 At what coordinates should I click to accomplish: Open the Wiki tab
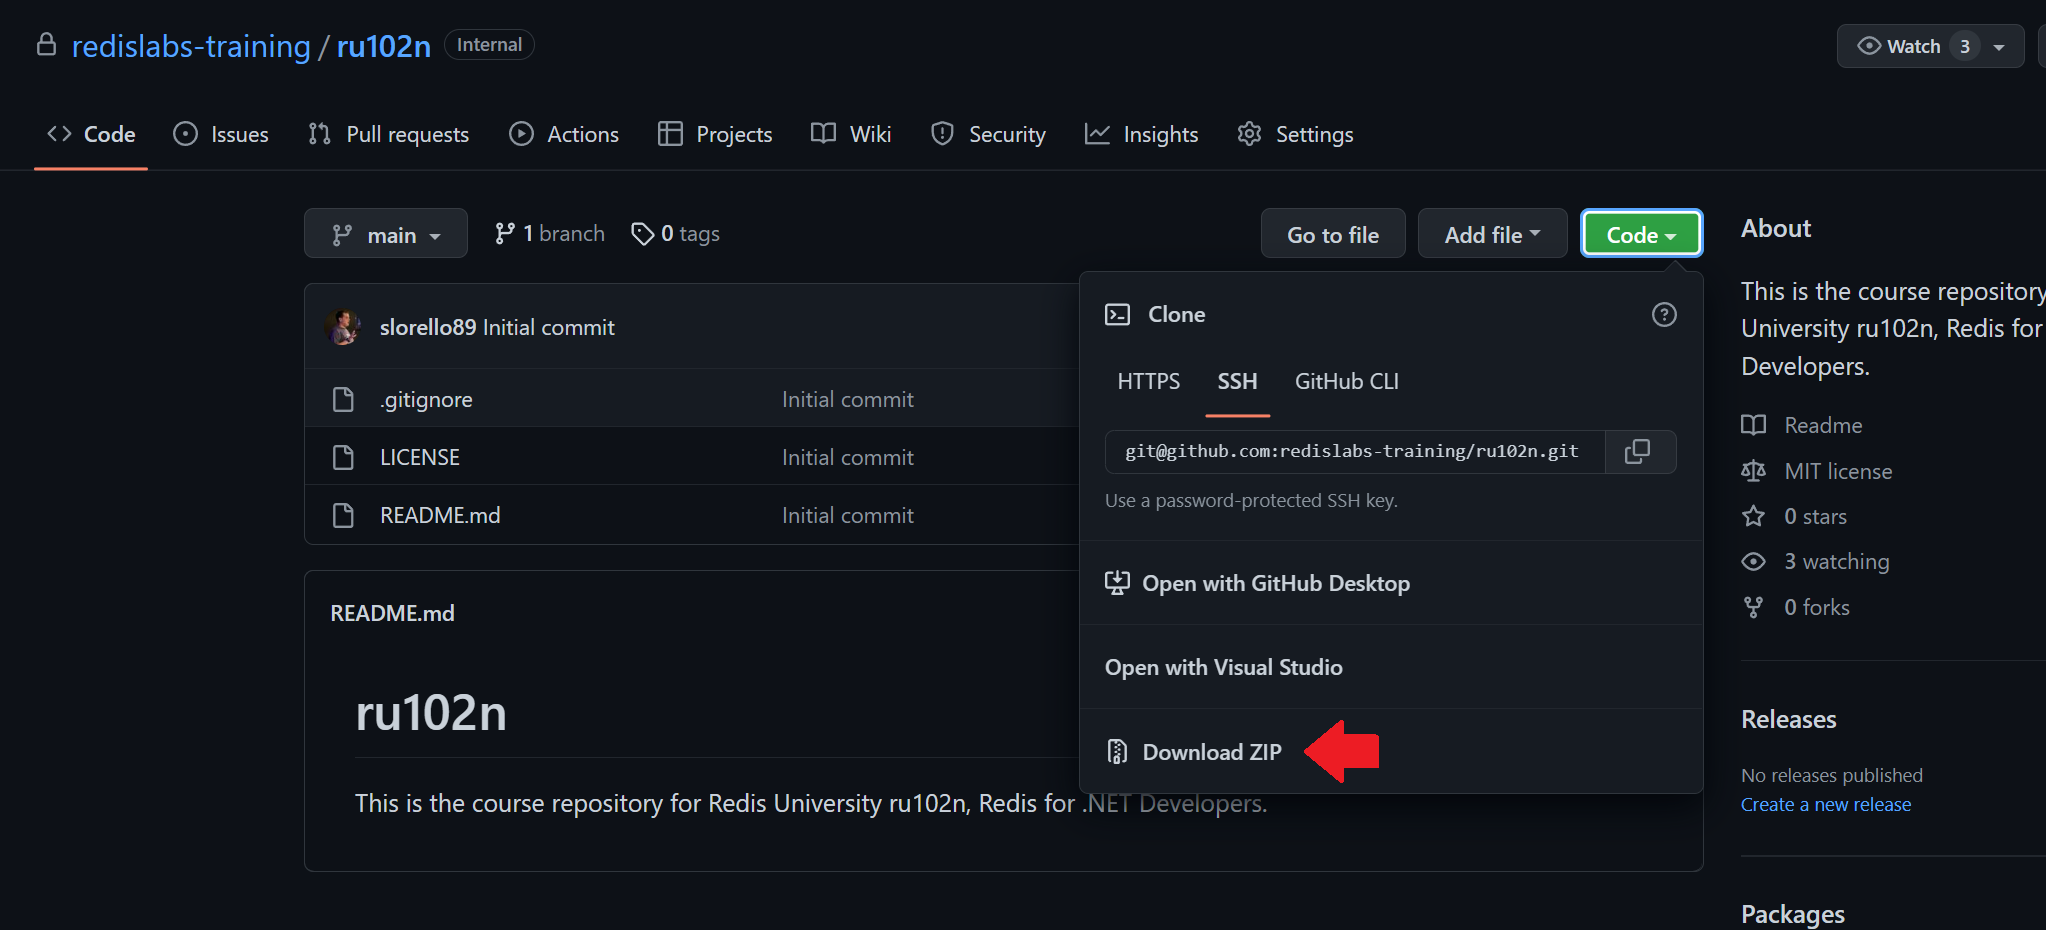click(851, 134)
